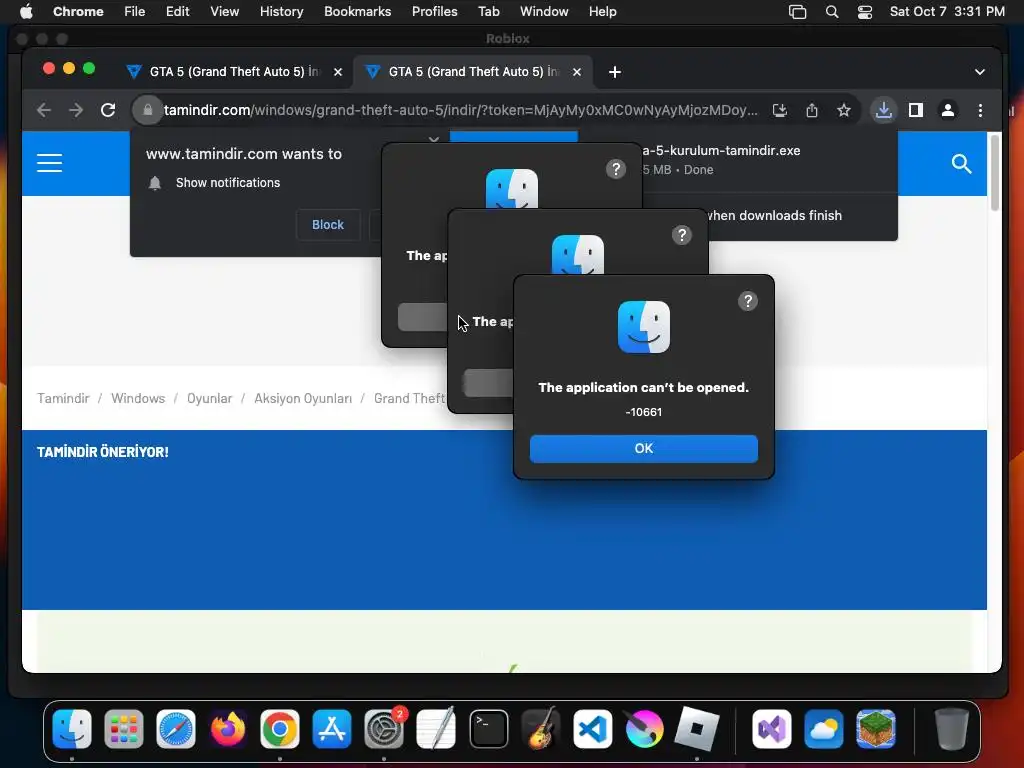The width and height of the screenshot is (1024, 768).
Task: Open help on the middle error dialog
Action: (x=682, y=235)
